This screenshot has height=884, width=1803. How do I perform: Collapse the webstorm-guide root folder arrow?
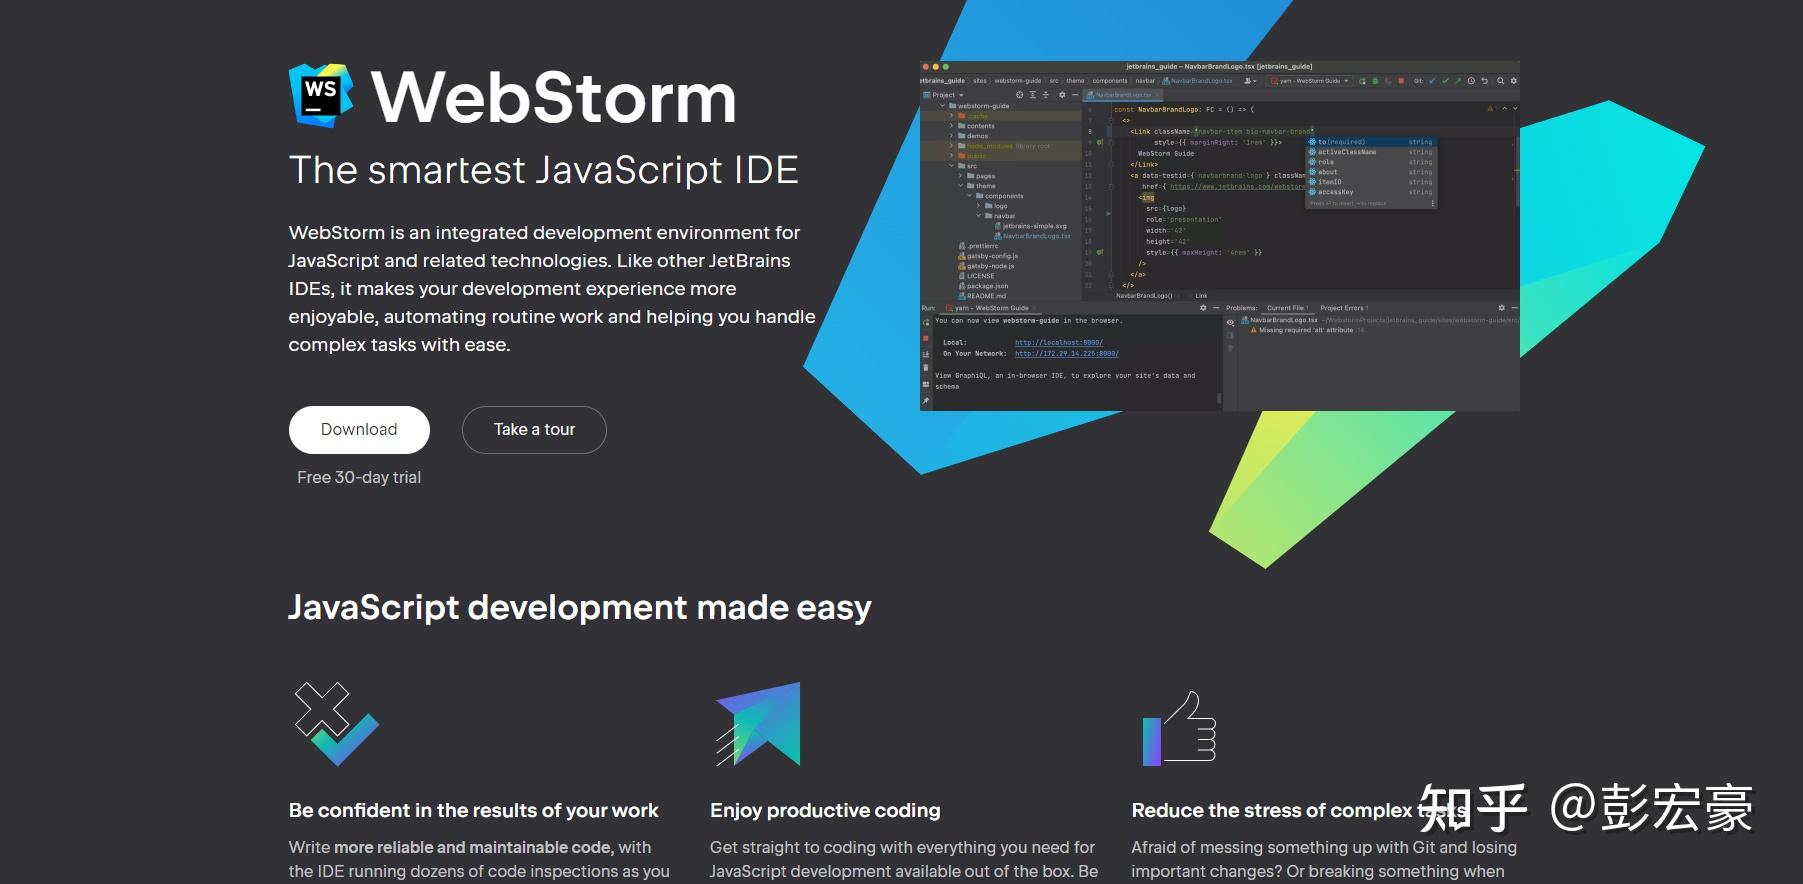click(x=942, y=106)
